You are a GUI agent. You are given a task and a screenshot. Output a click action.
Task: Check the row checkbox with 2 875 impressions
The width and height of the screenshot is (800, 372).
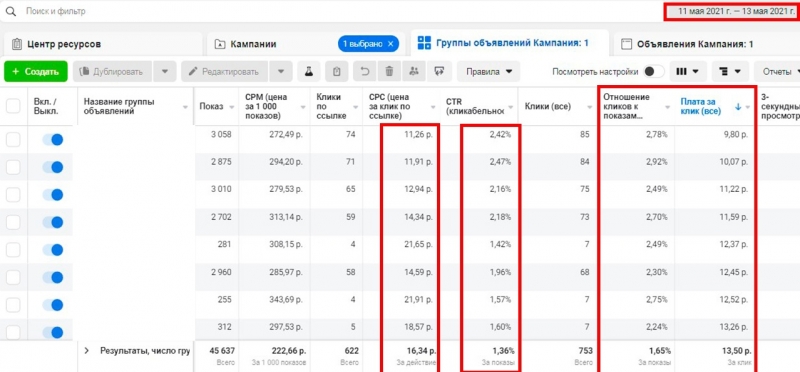click(x=13, y=167)
